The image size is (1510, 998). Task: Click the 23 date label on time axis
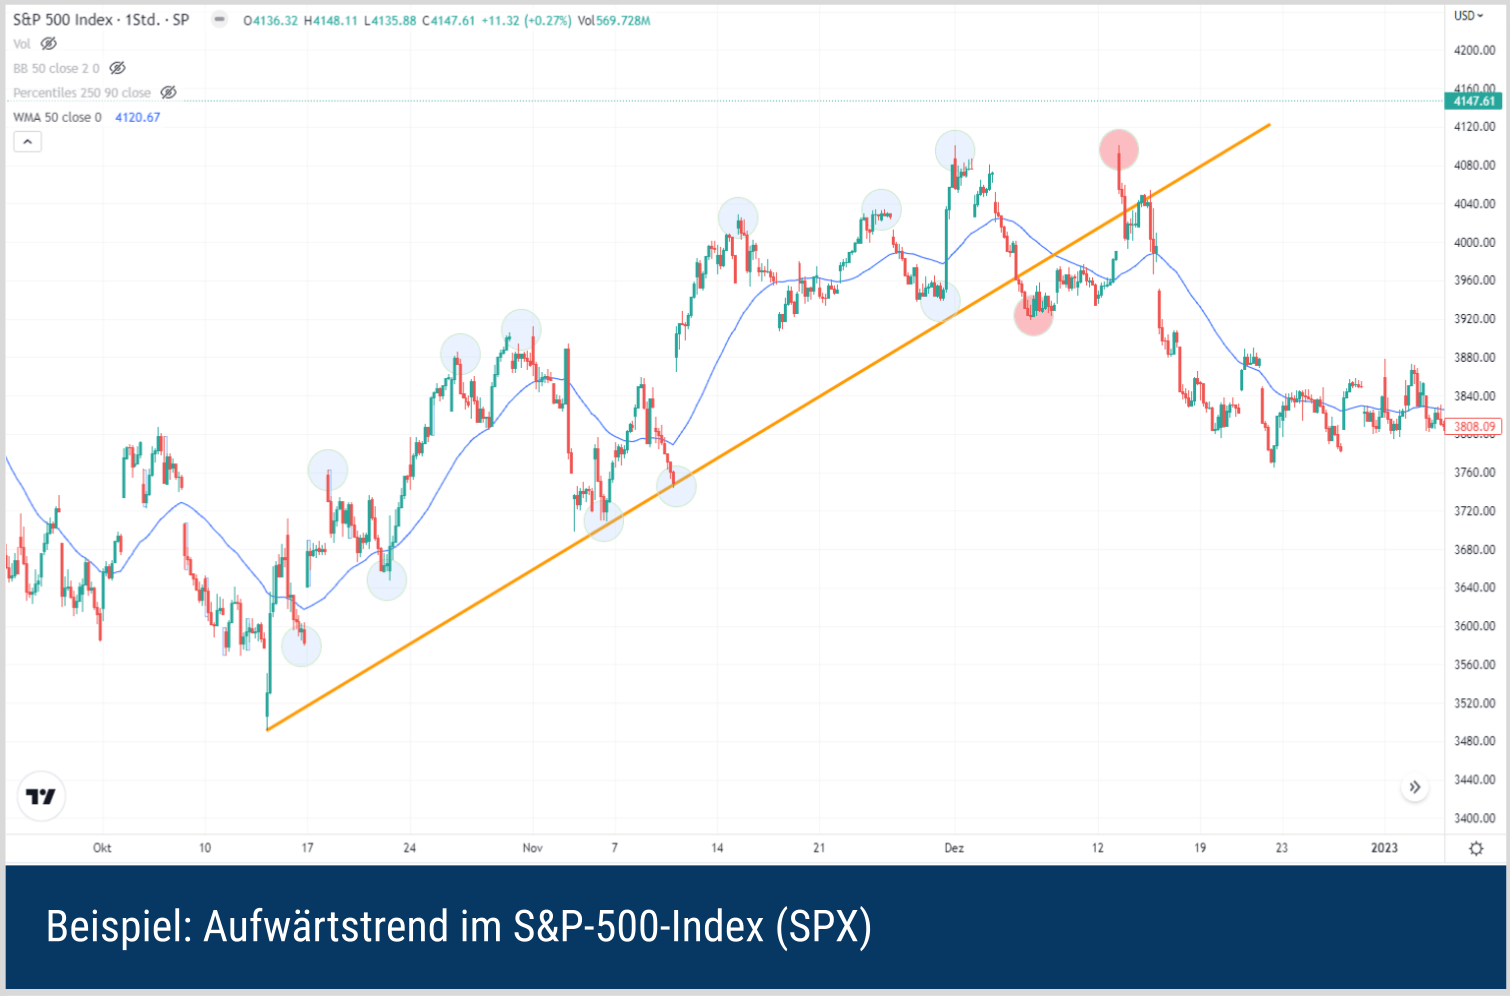tap(1281, 848)
